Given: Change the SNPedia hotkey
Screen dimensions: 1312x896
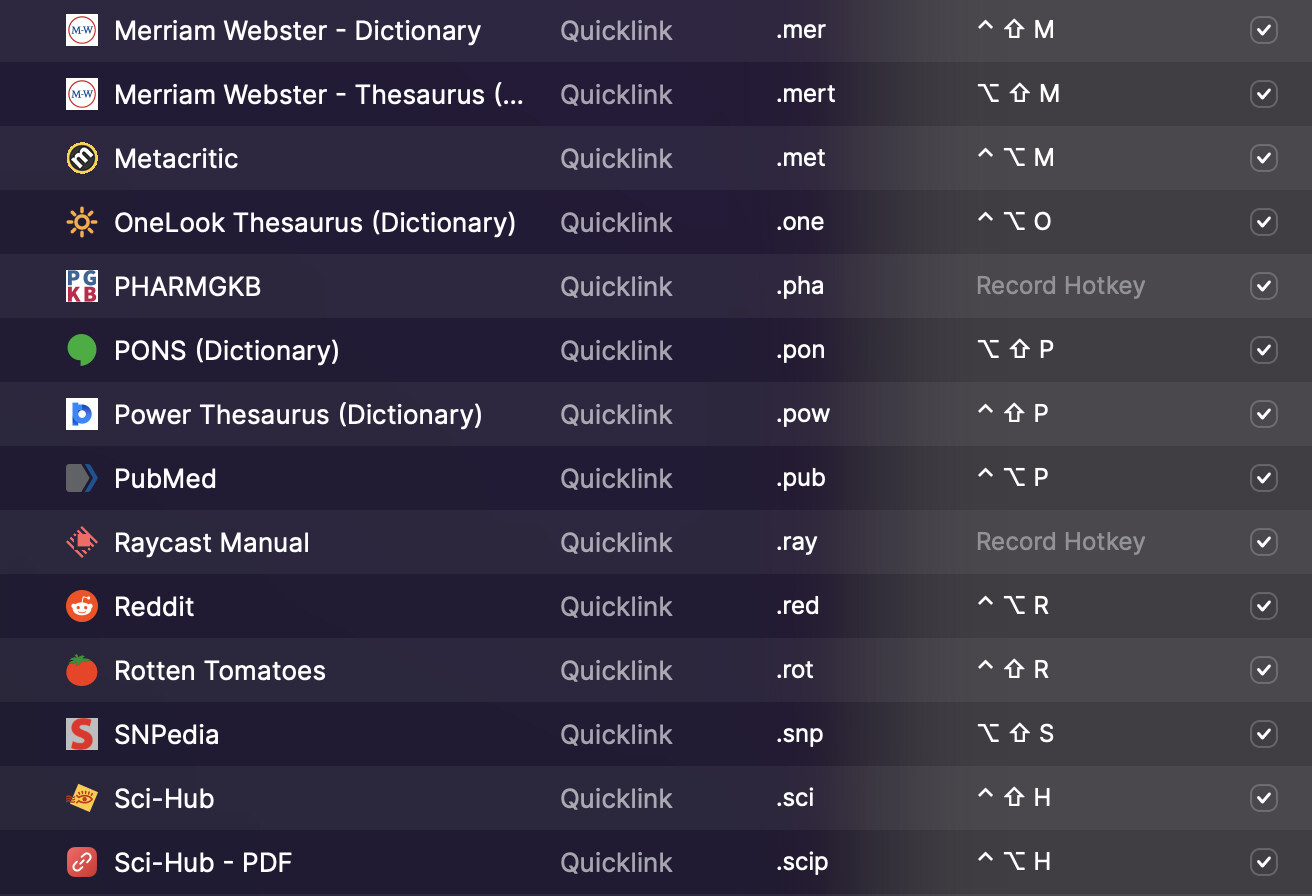Looking at the screenshot, I should tap(1015, 734).
